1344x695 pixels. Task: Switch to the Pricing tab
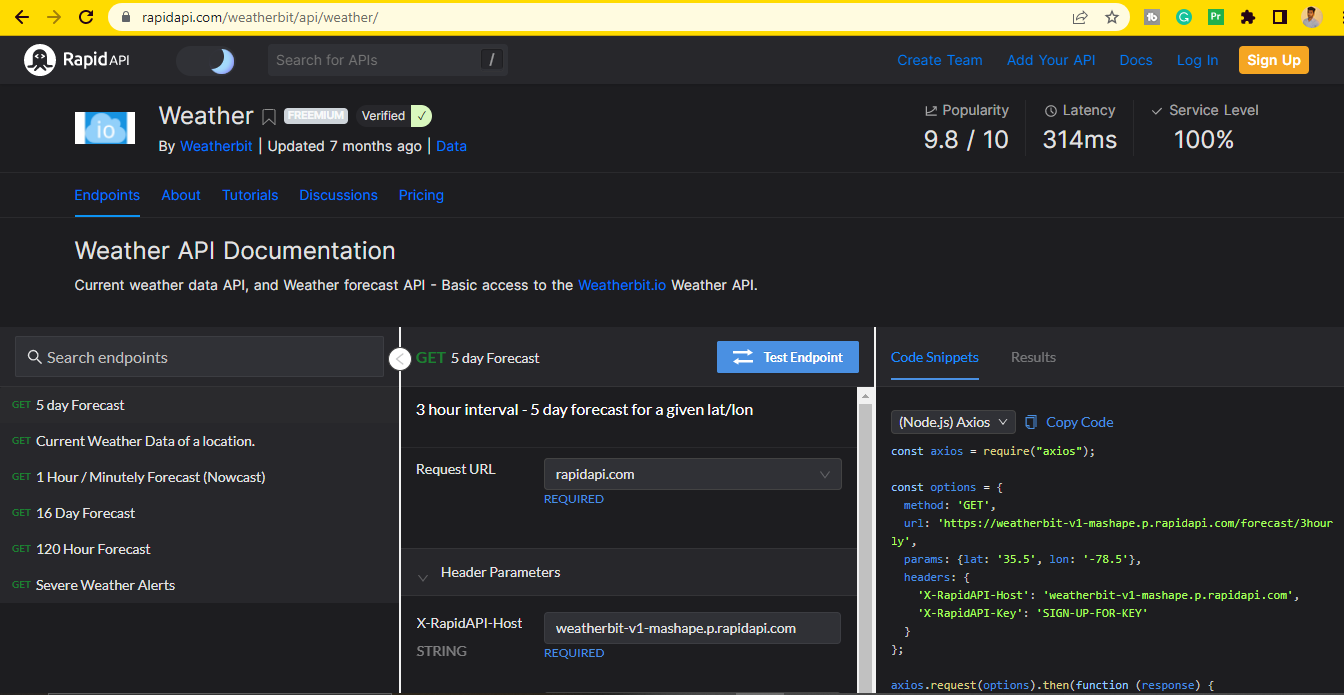[x=421, y=195]
